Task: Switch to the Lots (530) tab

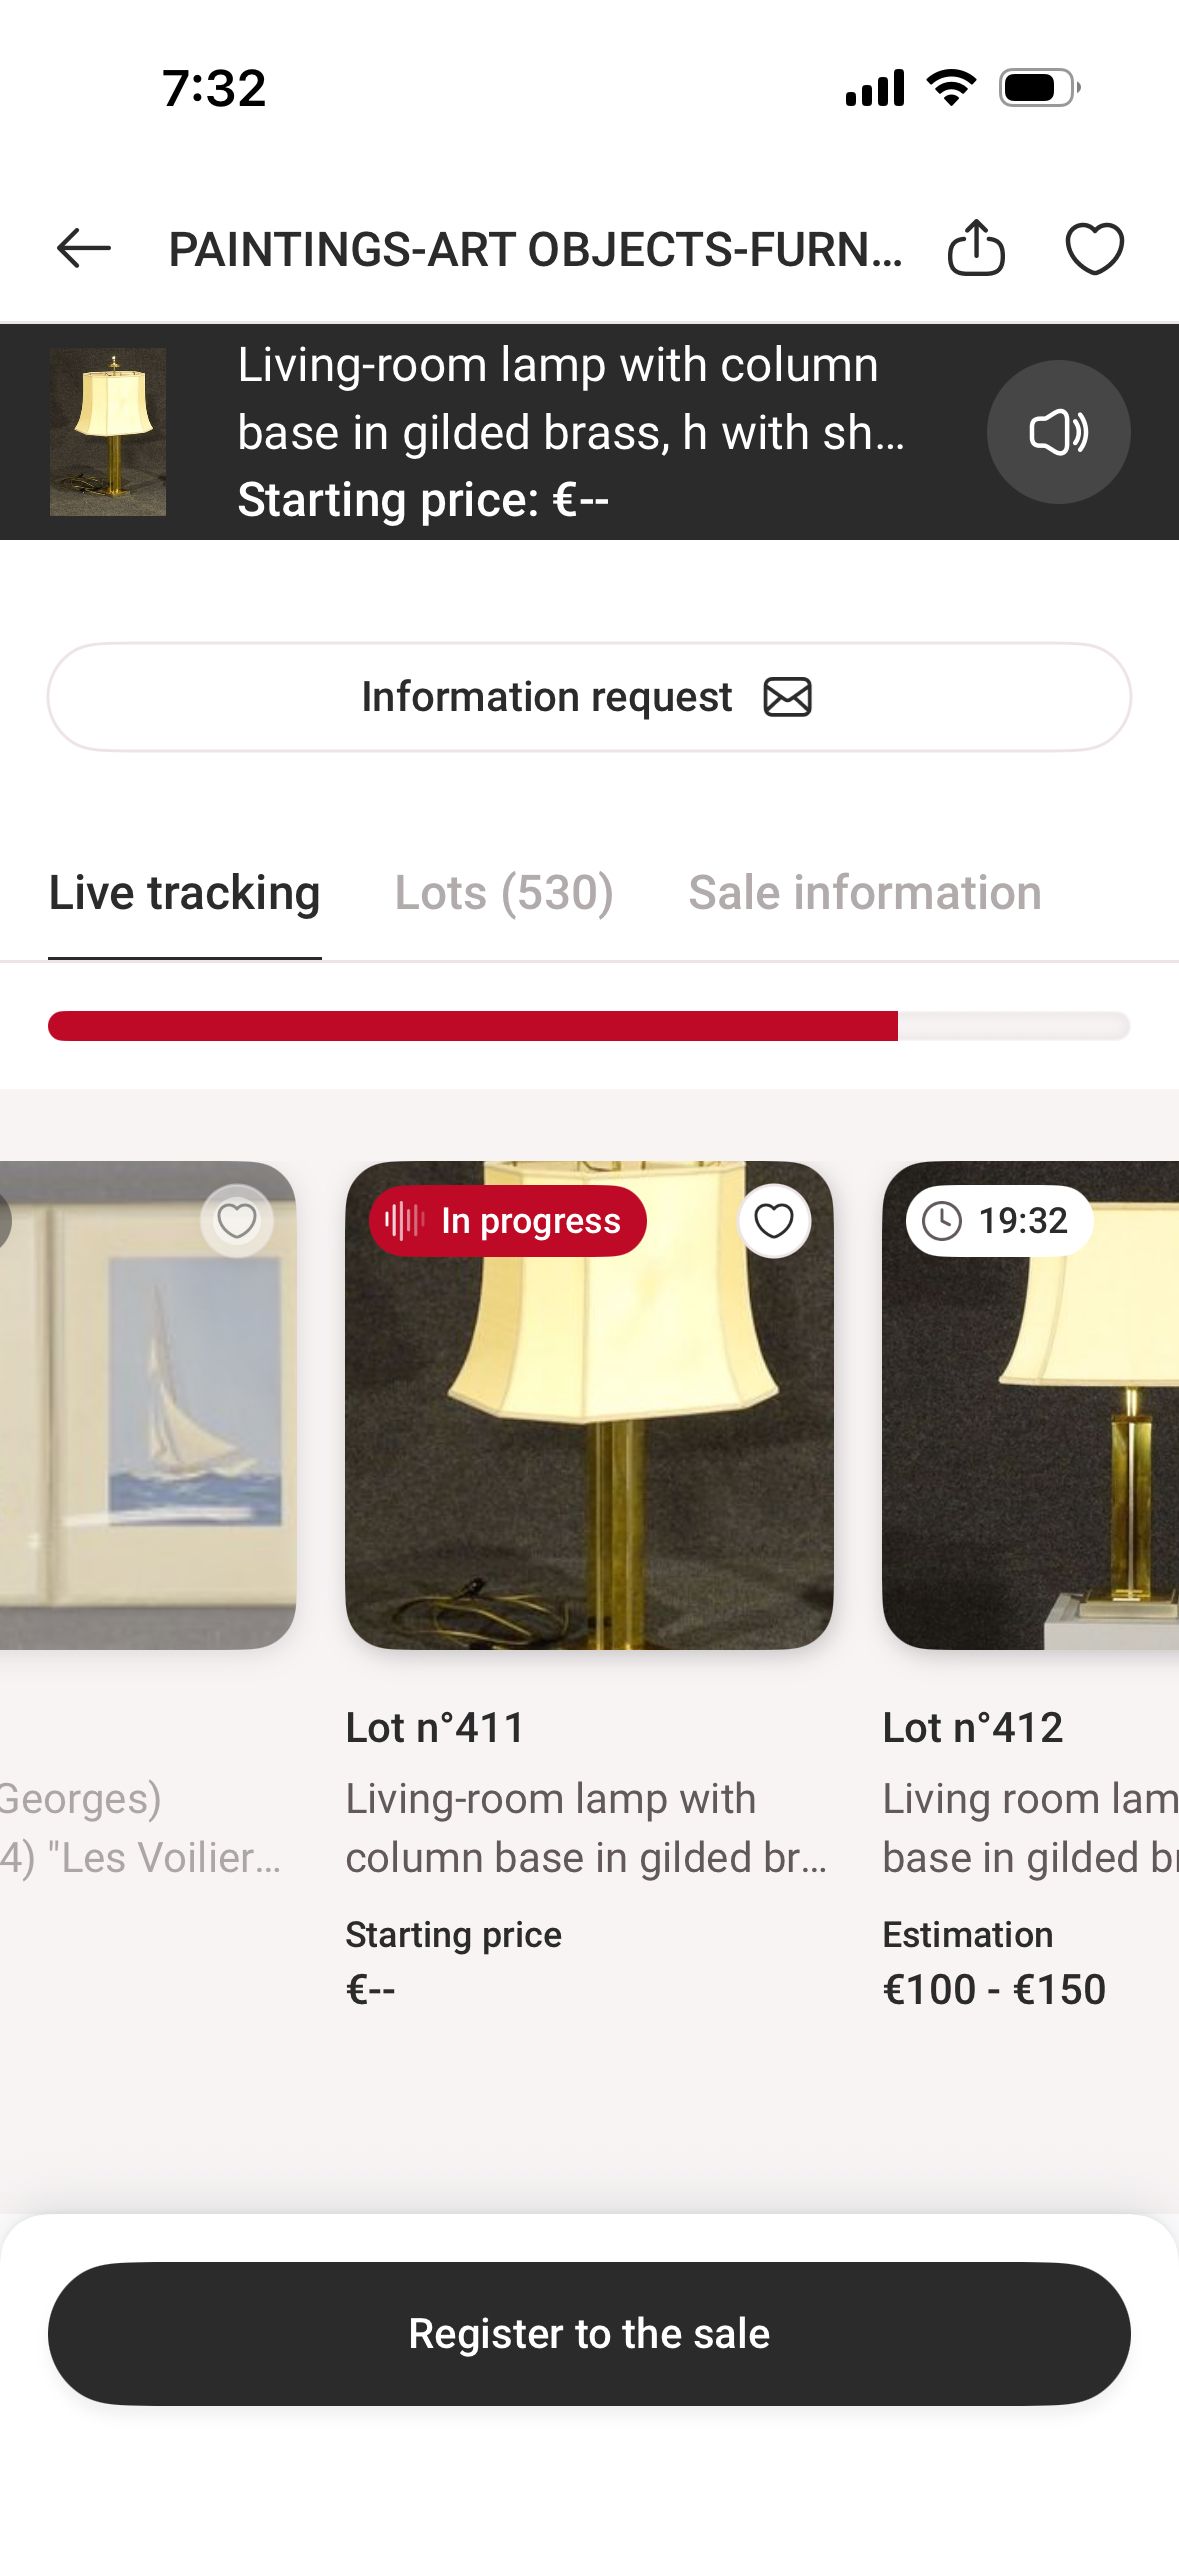Action: [504, 893]
